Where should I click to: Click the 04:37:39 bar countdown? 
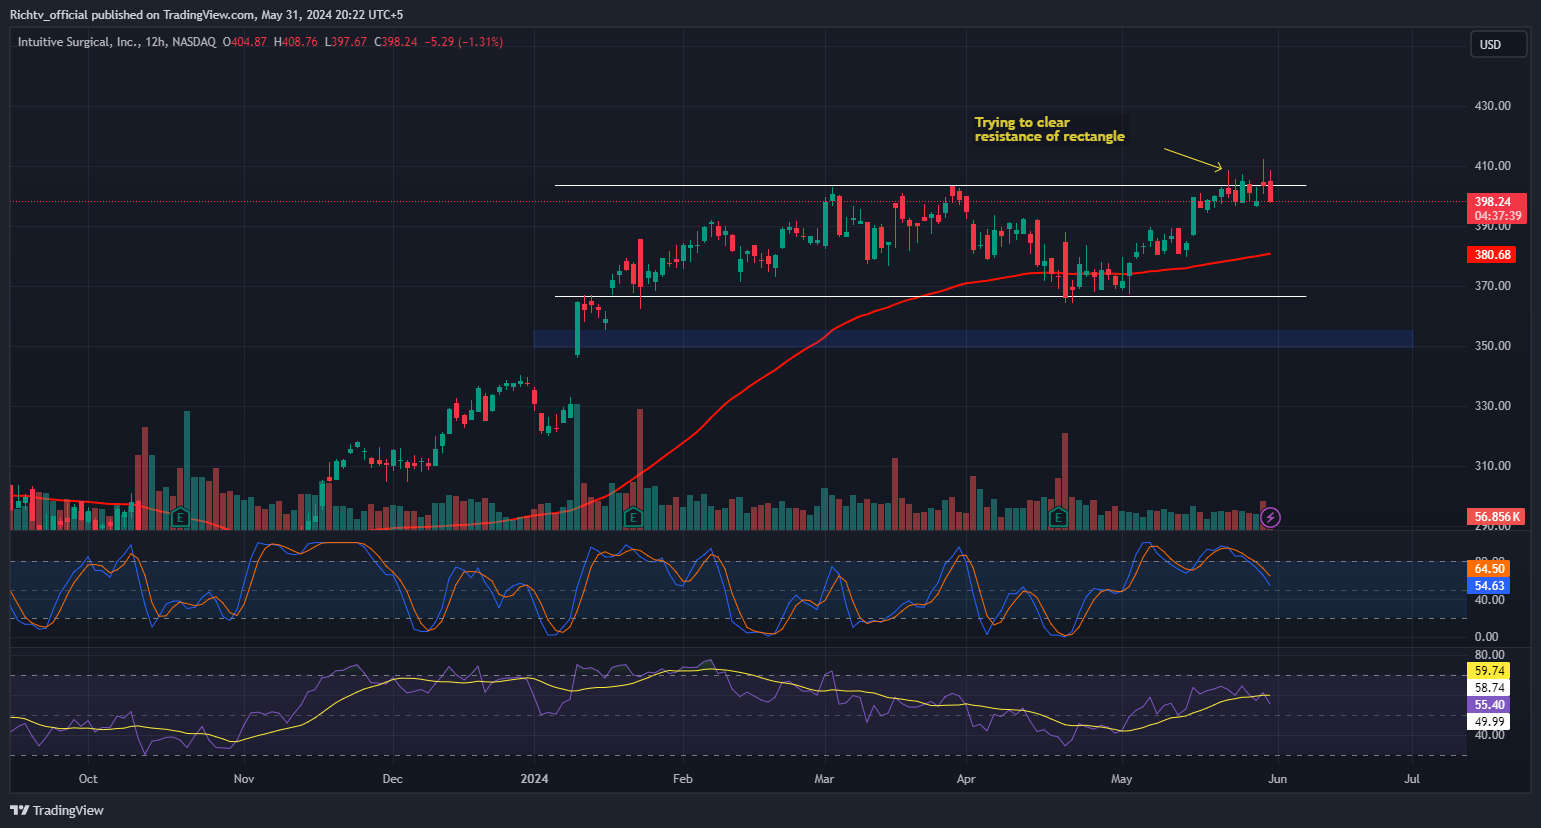pos(1497,216)
